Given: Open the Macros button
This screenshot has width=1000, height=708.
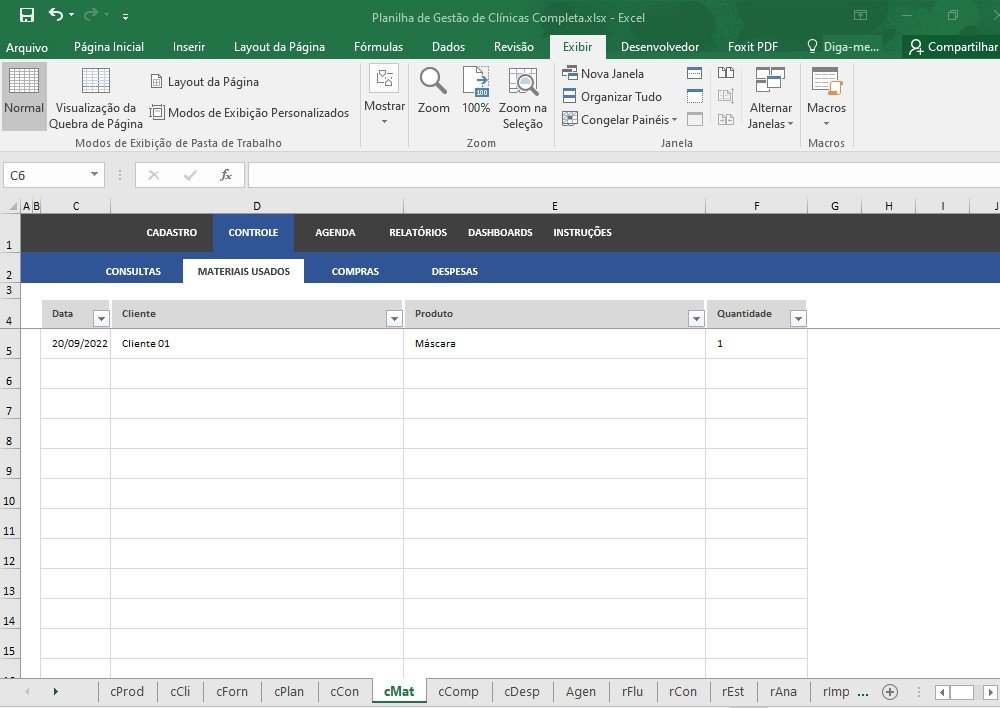Looking at the screenshot, I should 826,98.
